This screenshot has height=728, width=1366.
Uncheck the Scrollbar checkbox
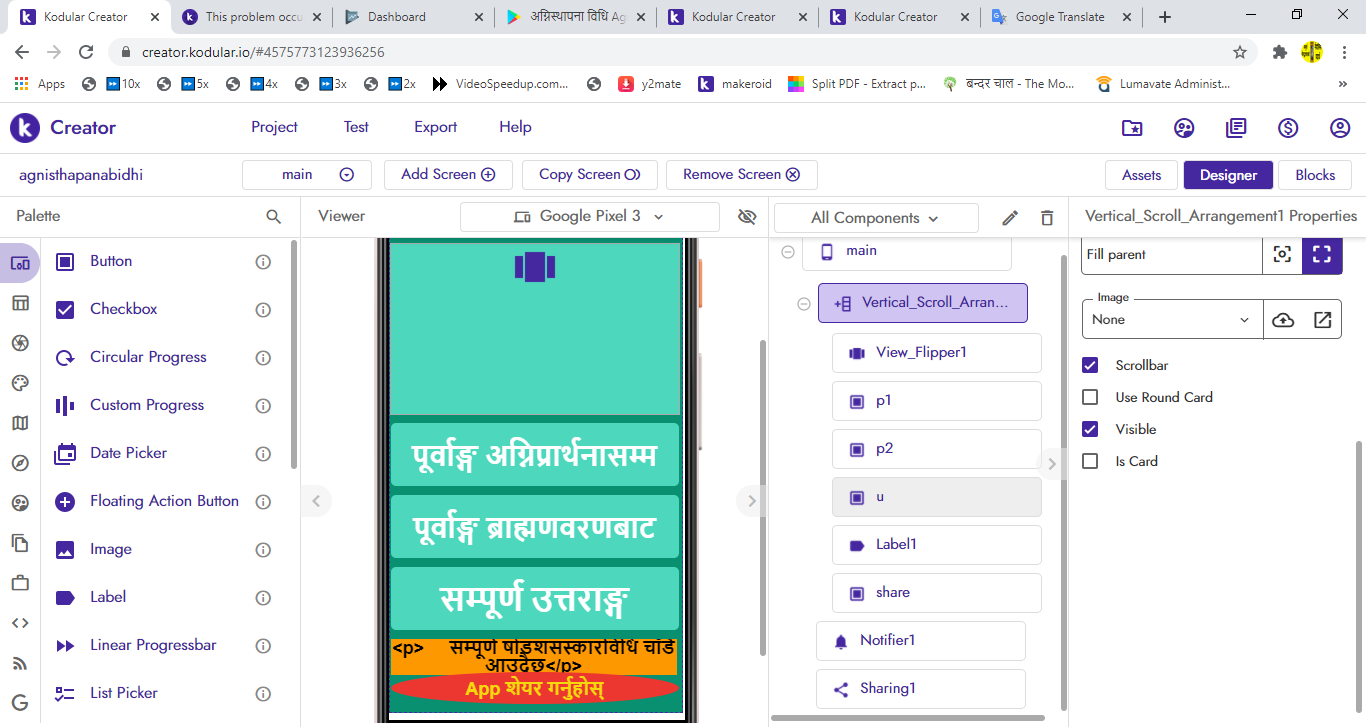1091,365
